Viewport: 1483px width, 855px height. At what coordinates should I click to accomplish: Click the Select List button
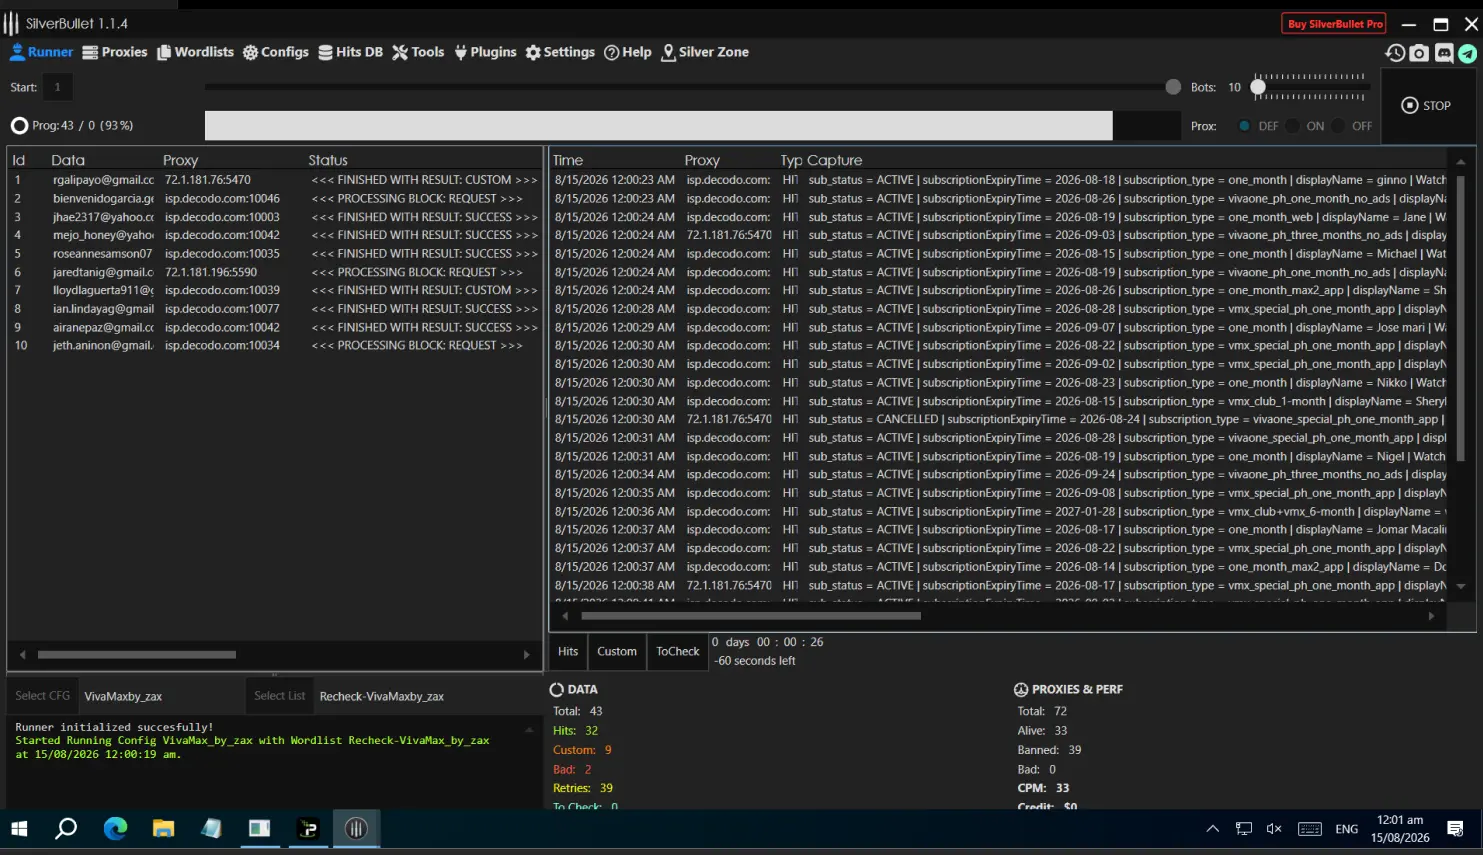click(280, 696)
